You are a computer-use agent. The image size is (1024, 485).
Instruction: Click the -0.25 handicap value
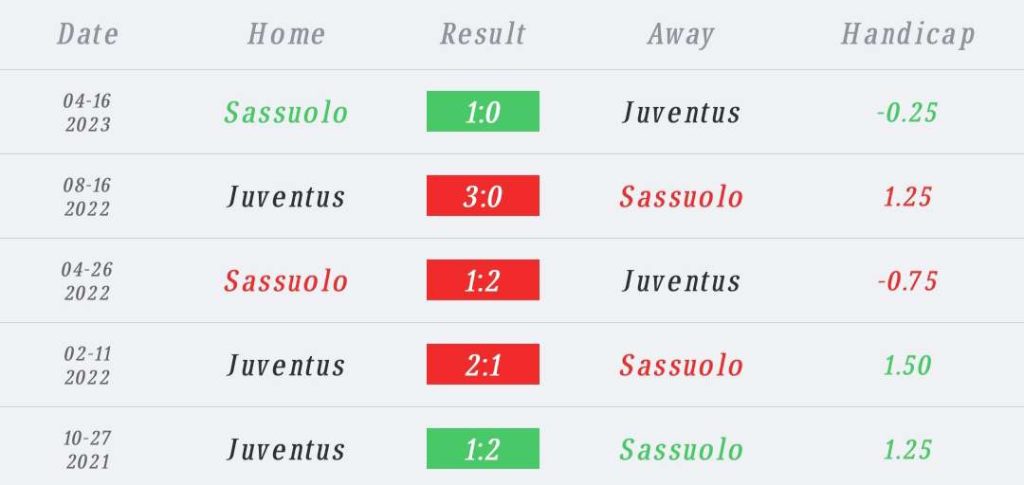pyautogui.click(x=907, y=112)
